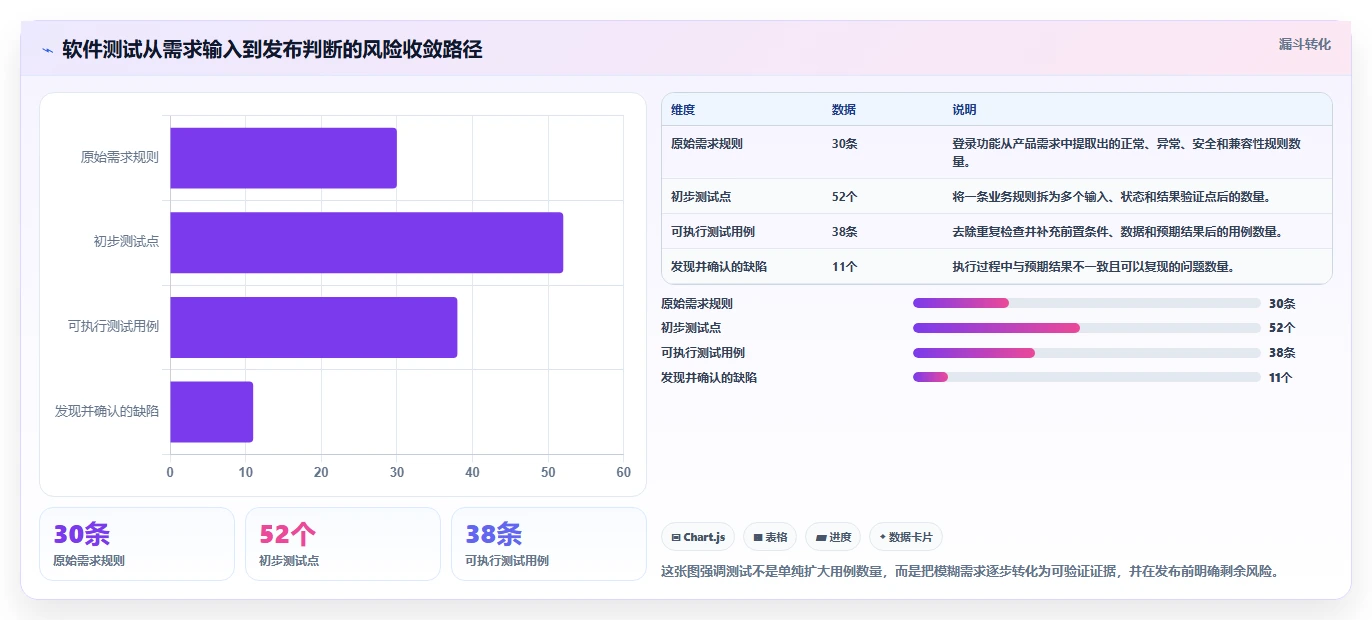Click the progress bar for 发现并确认的缺陷
The width and height of the screenshot is (1372, 620).
(x=1086, y=377)
